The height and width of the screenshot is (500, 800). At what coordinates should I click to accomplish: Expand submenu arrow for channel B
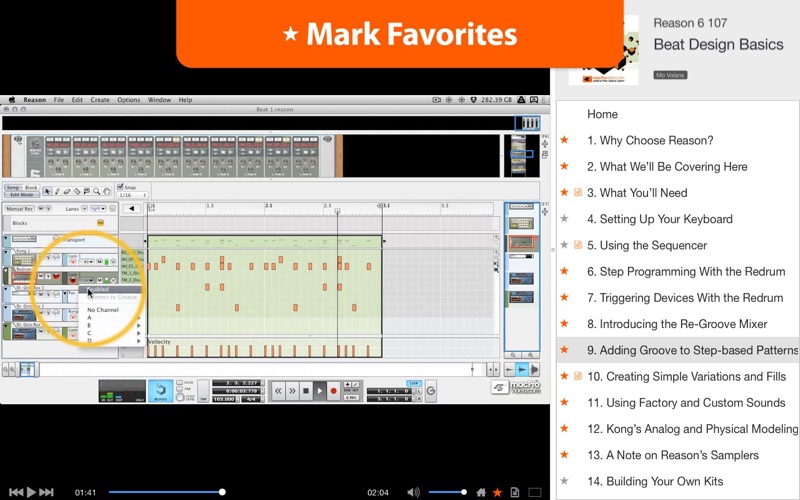138,325
